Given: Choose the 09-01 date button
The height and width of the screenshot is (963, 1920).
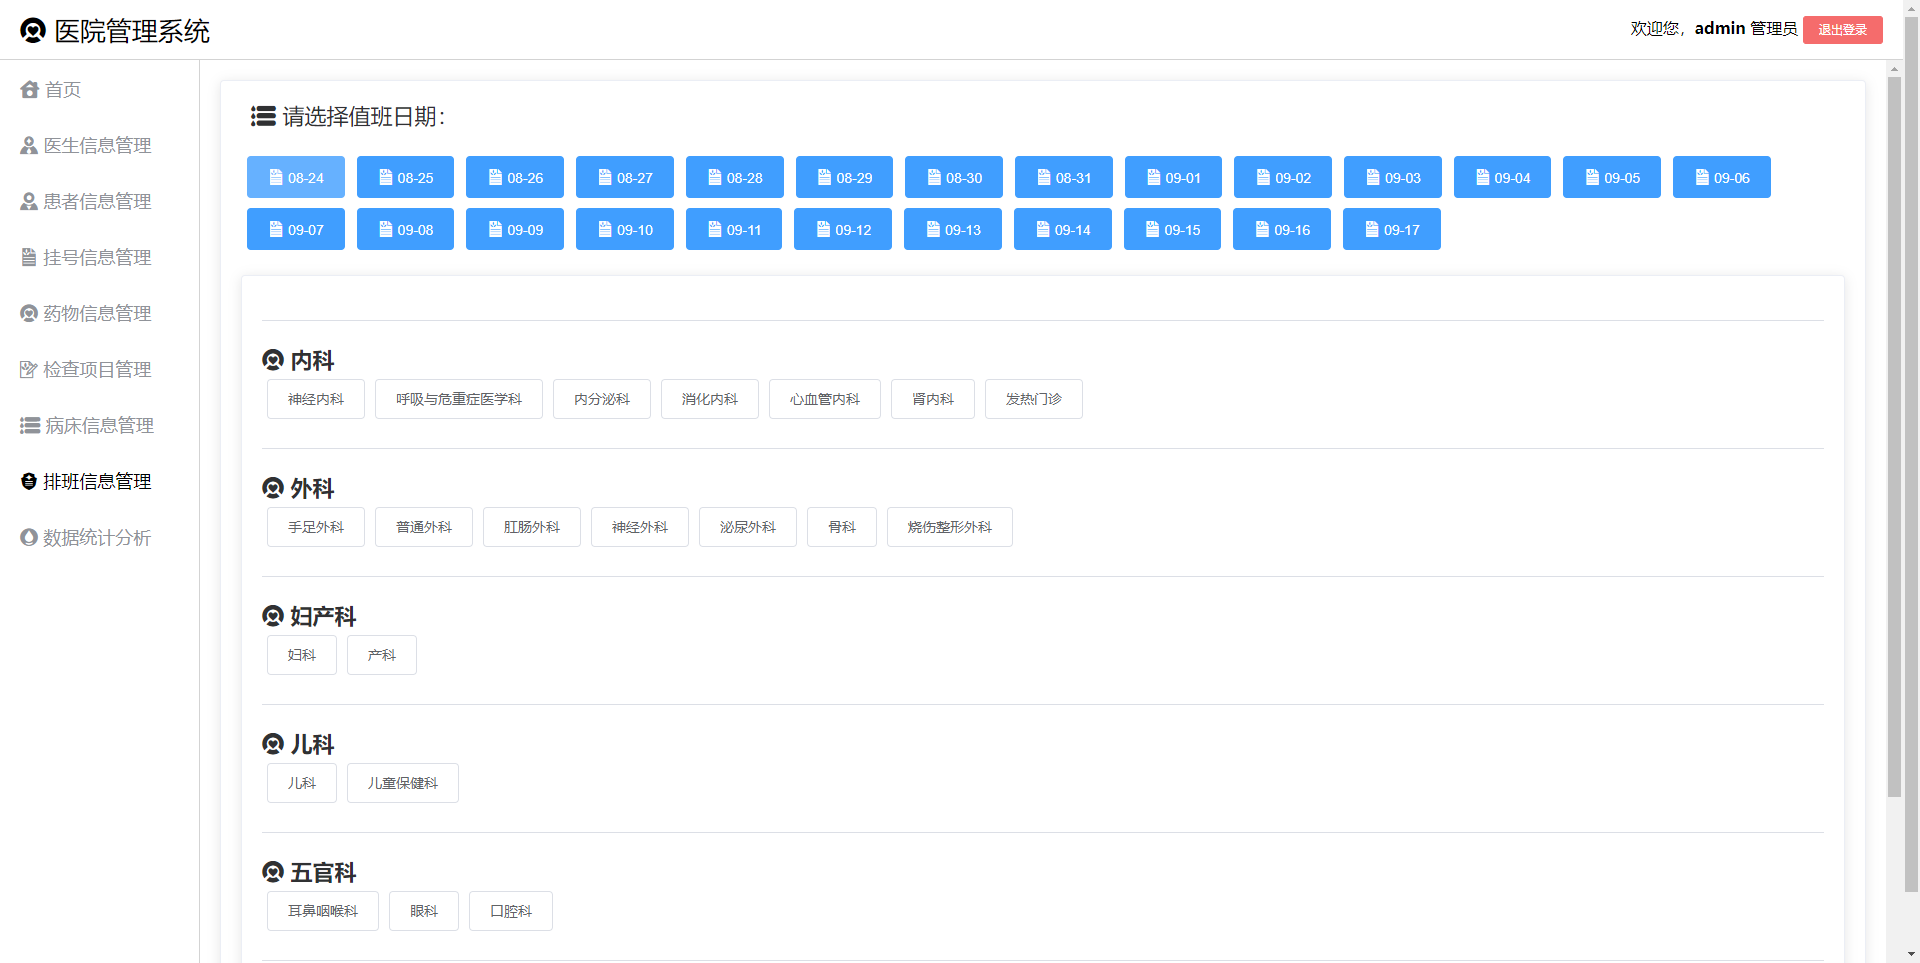Looking at the screenshot, I should click(x=1173, y=177).
